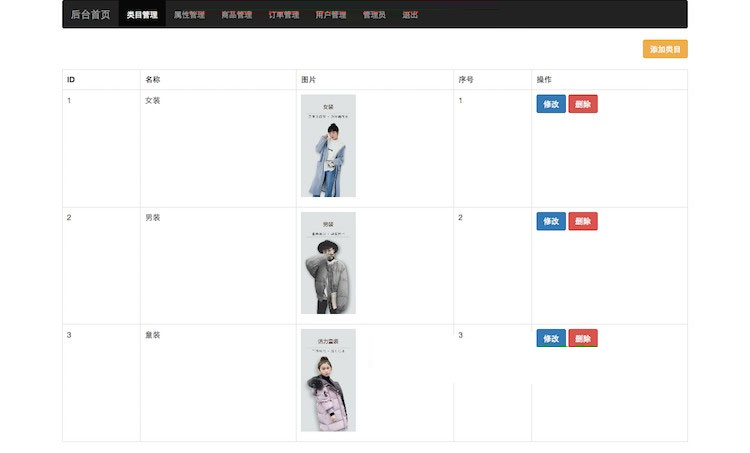Viewport: 750px width, 453px height.
Task: Open 用户管理 in top navigation
Action: tap(331, 14)
